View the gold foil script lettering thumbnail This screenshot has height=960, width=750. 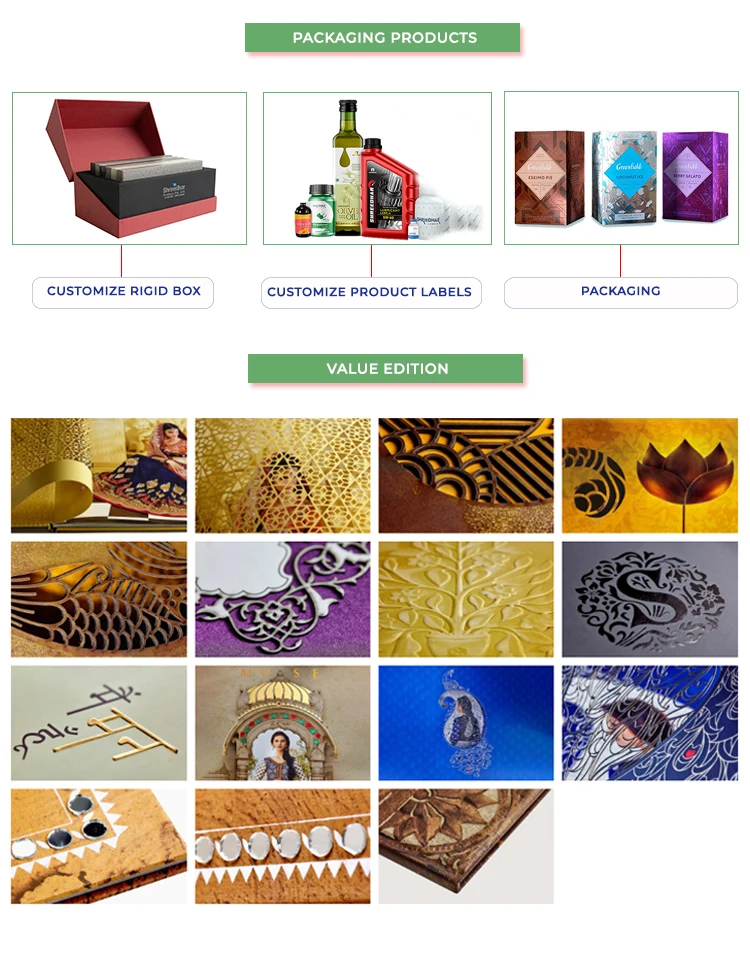pyautogui.click(x=99, y=723)
